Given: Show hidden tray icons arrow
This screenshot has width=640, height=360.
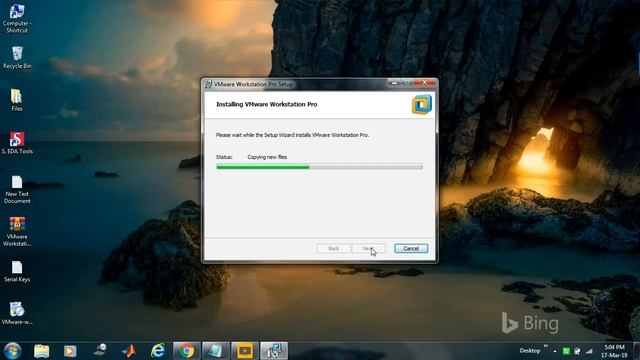Looking at the screenshot, I should point(555,351).
